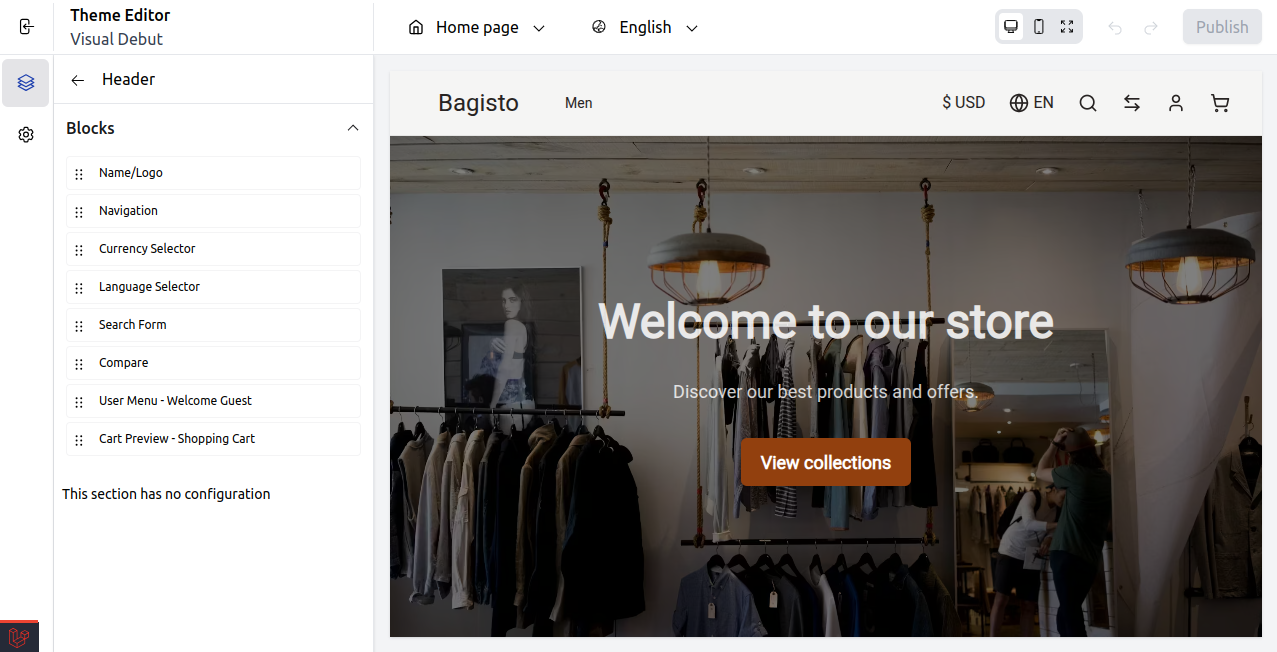The image size is (1277, 652).
Task: Click drag handle of Currency Selector block
Action: 79,250
